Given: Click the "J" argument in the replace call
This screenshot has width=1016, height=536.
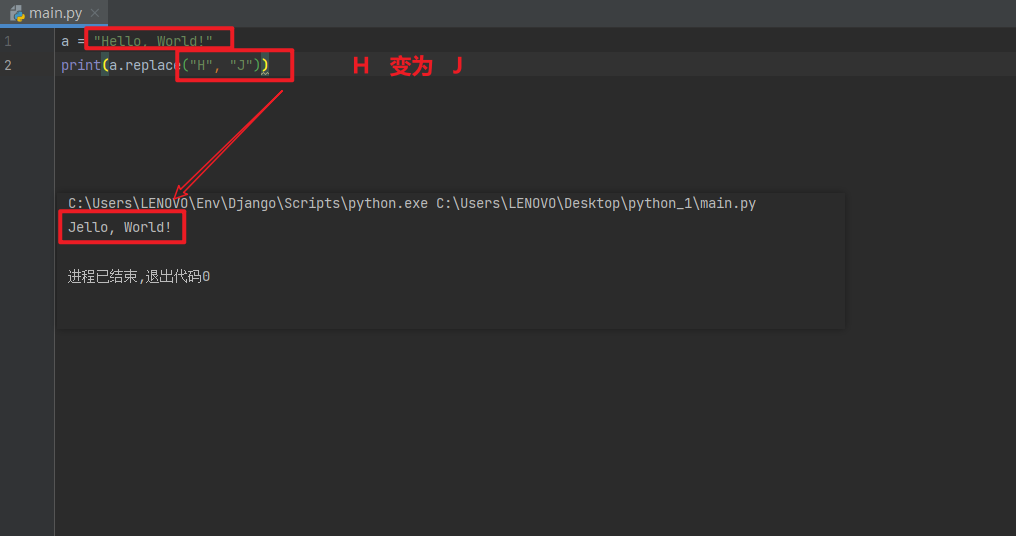Looking at the screenshot, I should (241, 65).
